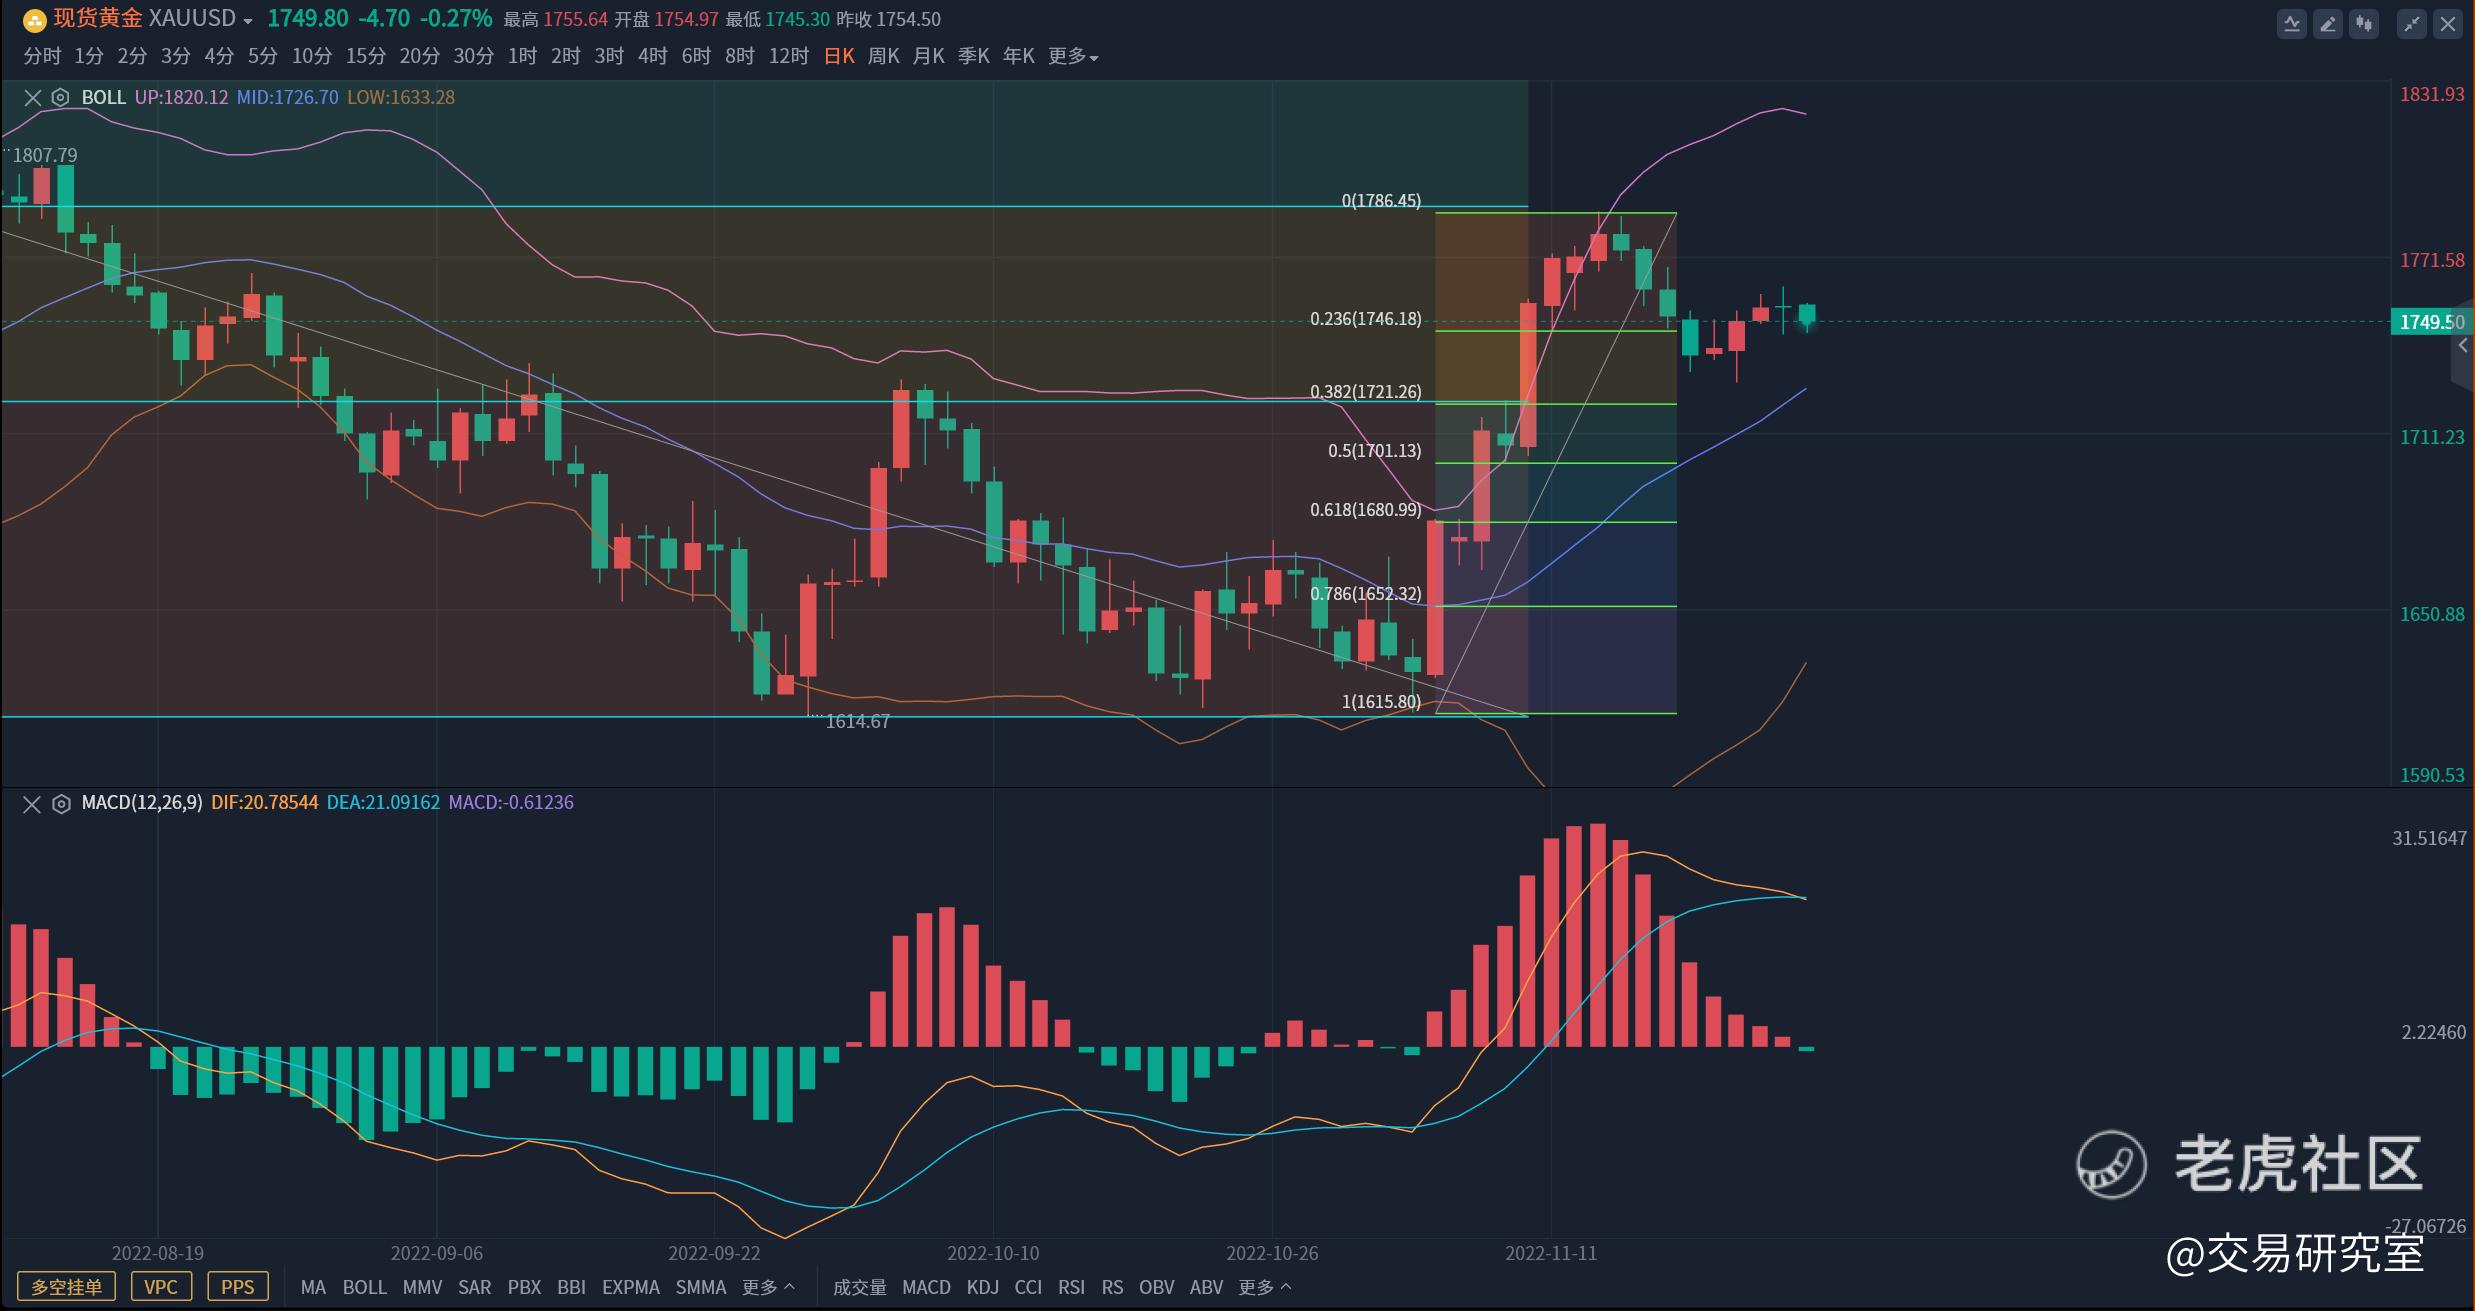The width and height of the screenshot is (2475, 1311).
Task: Click the shrink/exit fullscreen arrows icon
Action: click(x=2411, y=24)
